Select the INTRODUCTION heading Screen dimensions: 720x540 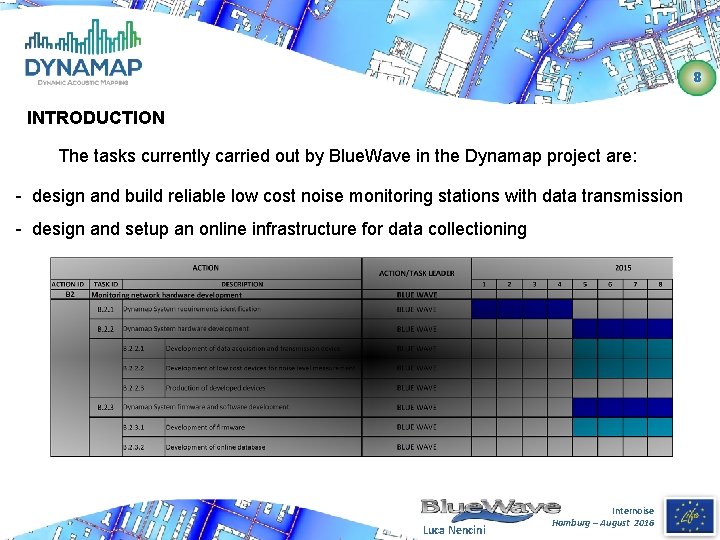(x=96, y=118)
